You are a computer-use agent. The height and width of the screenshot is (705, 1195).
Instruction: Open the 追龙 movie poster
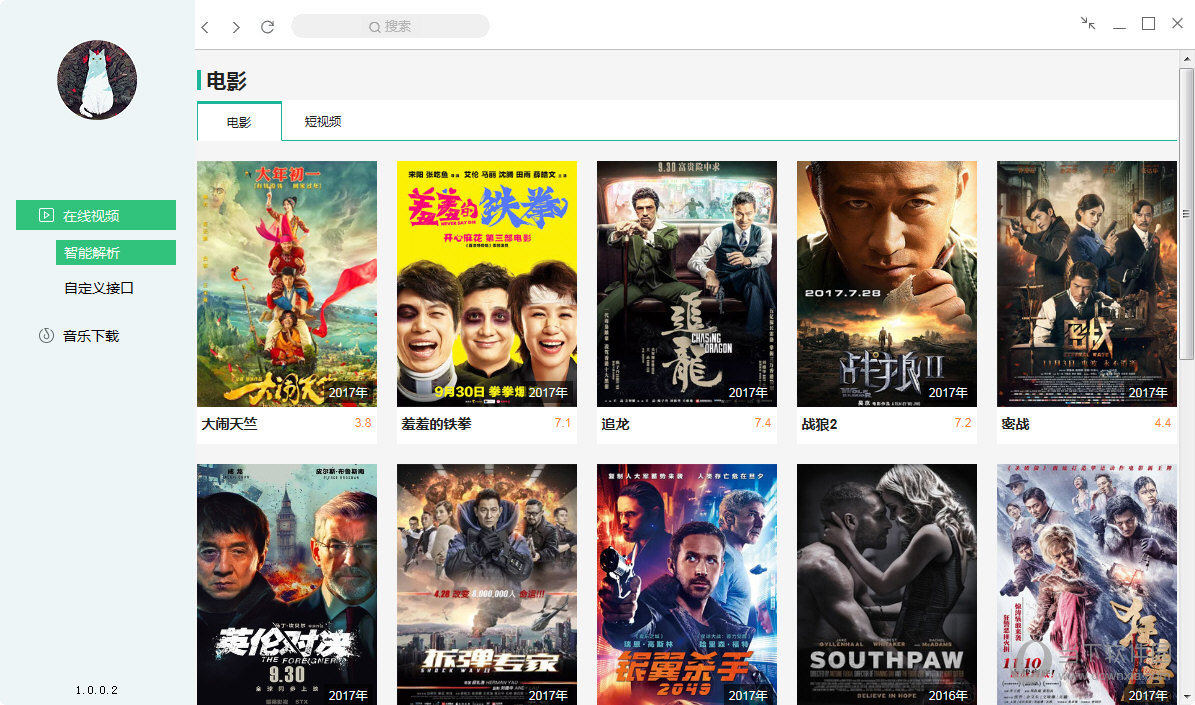(687, 284)
